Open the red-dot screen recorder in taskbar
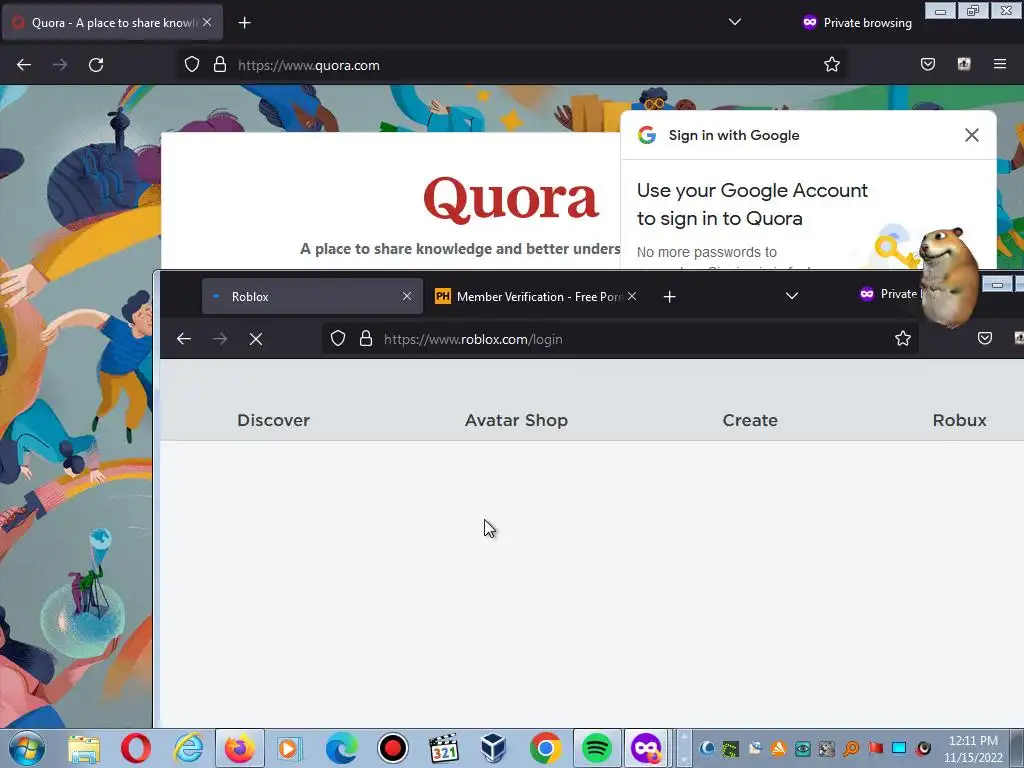Image resolution: width=1024 pixels, height=768 pixels. pyautogui.click(x=392, y=748)
